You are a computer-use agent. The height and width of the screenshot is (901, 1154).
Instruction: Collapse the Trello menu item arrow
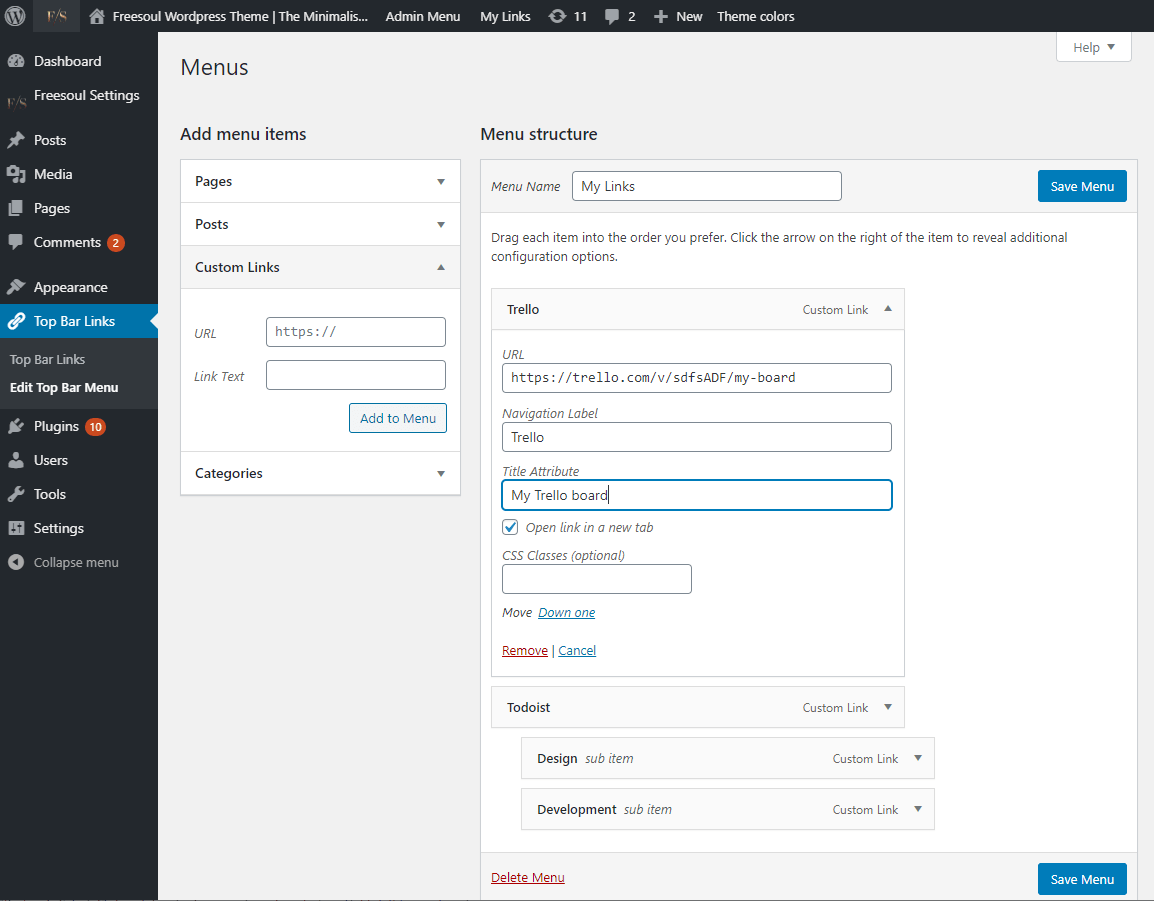click(888, 309)
